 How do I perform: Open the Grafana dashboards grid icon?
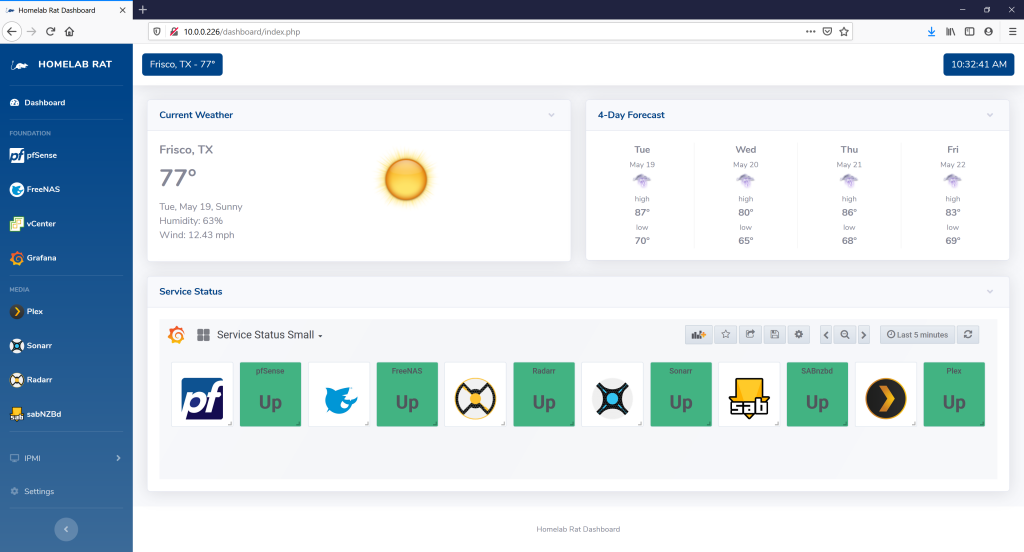203,335
